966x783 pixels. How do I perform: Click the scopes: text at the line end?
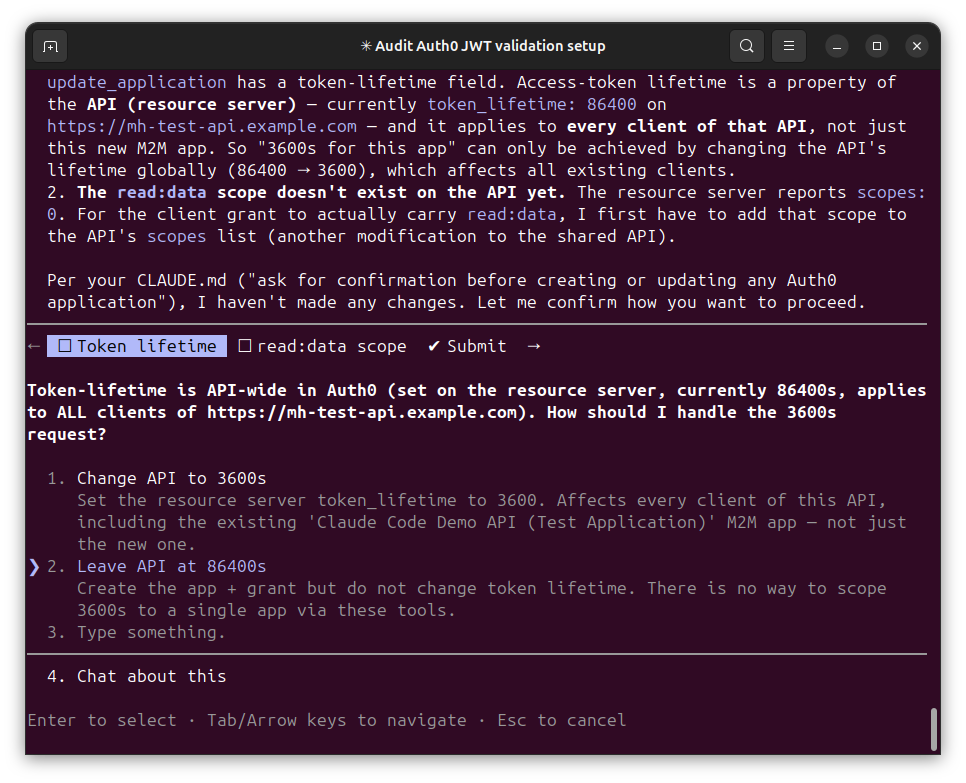coord(891,192)
